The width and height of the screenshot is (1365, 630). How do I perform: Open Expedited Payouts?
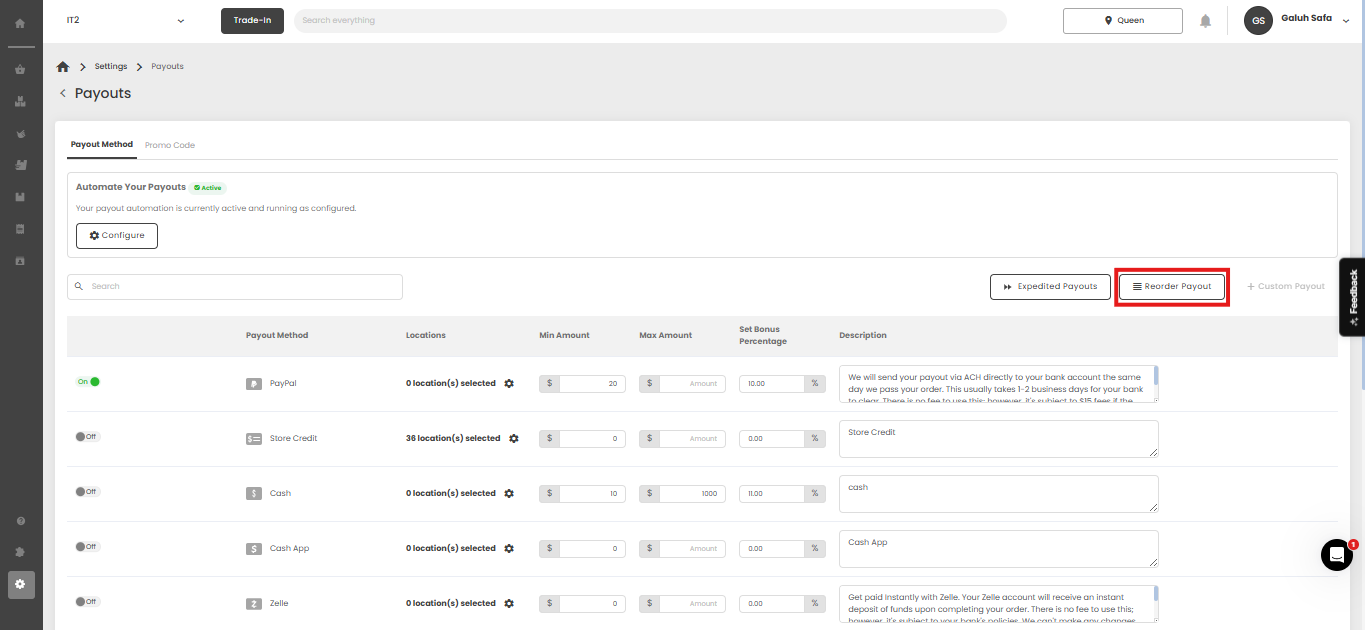point(1050,286)
